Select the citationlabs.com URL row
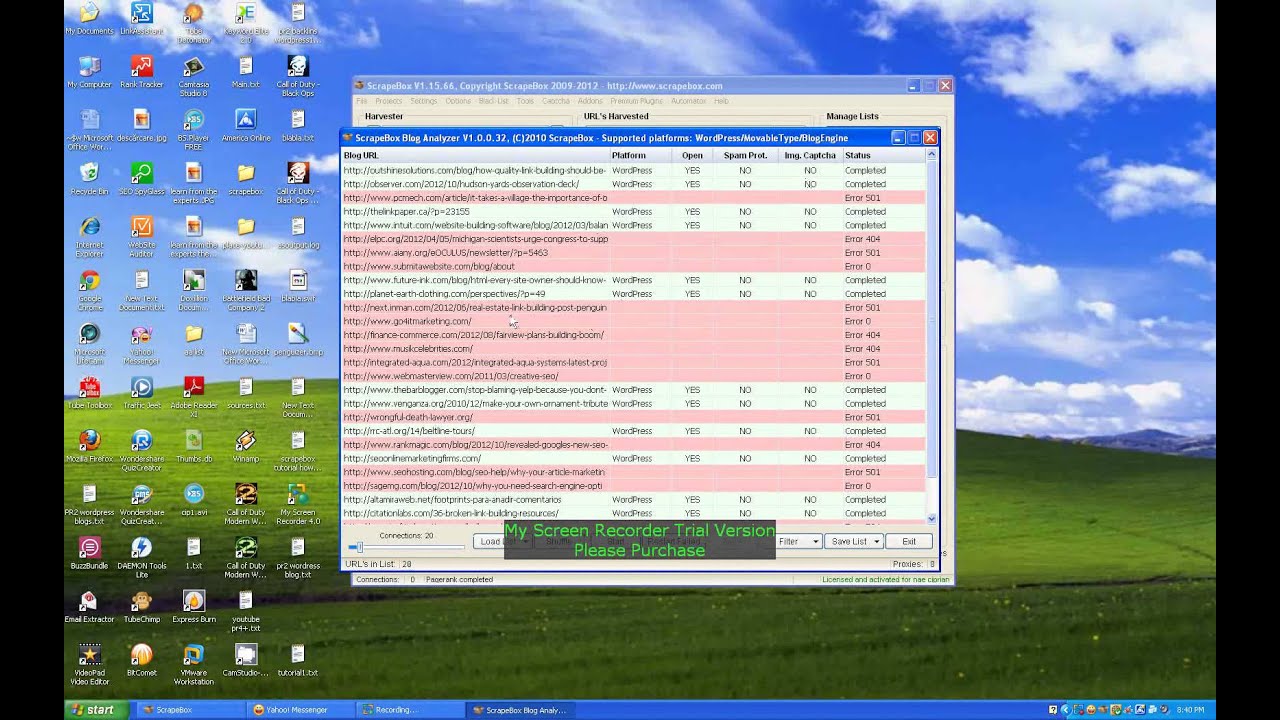1280x720 pixels. [x=633, y=513]
